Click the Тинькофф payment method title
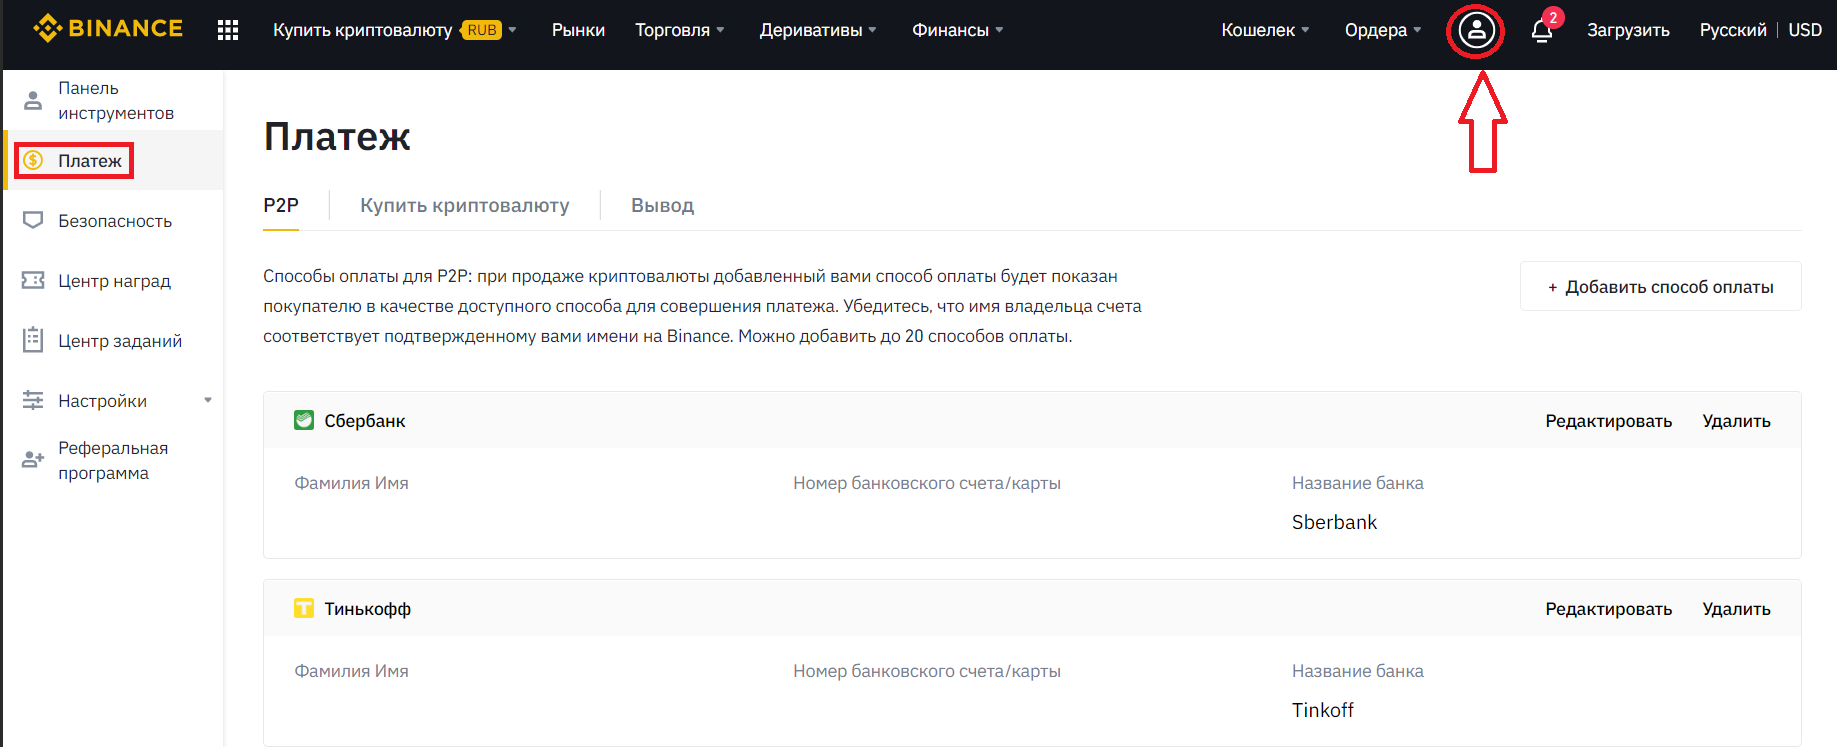The height and width of the screenshot is (747, 1837). (x=367, y=609)
